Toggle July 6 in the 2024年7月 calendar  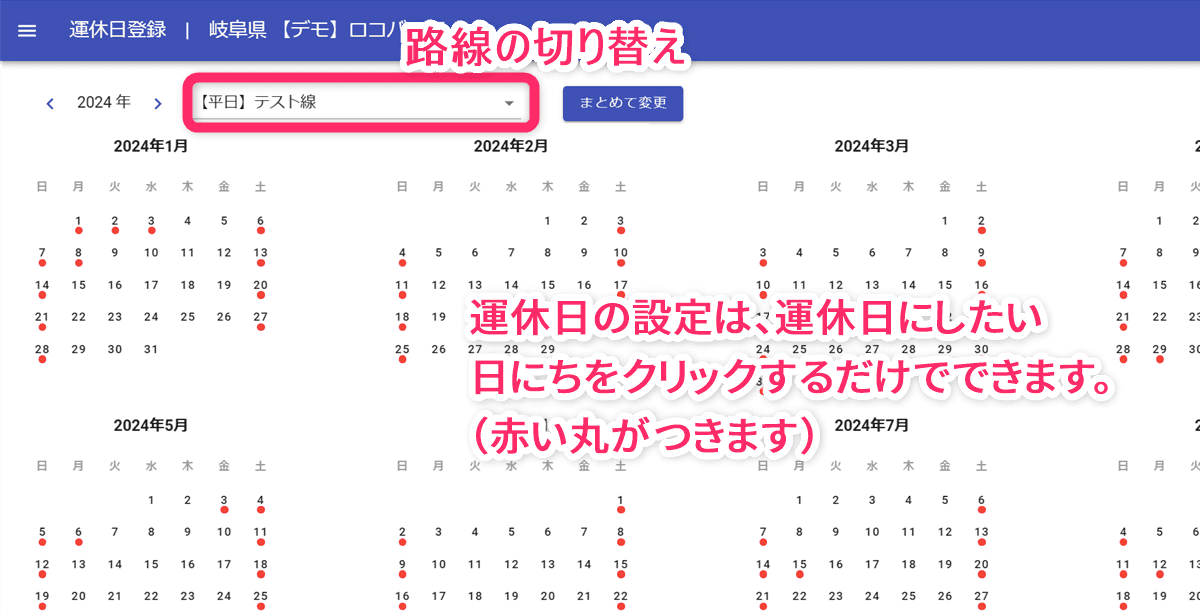(981, 501)
